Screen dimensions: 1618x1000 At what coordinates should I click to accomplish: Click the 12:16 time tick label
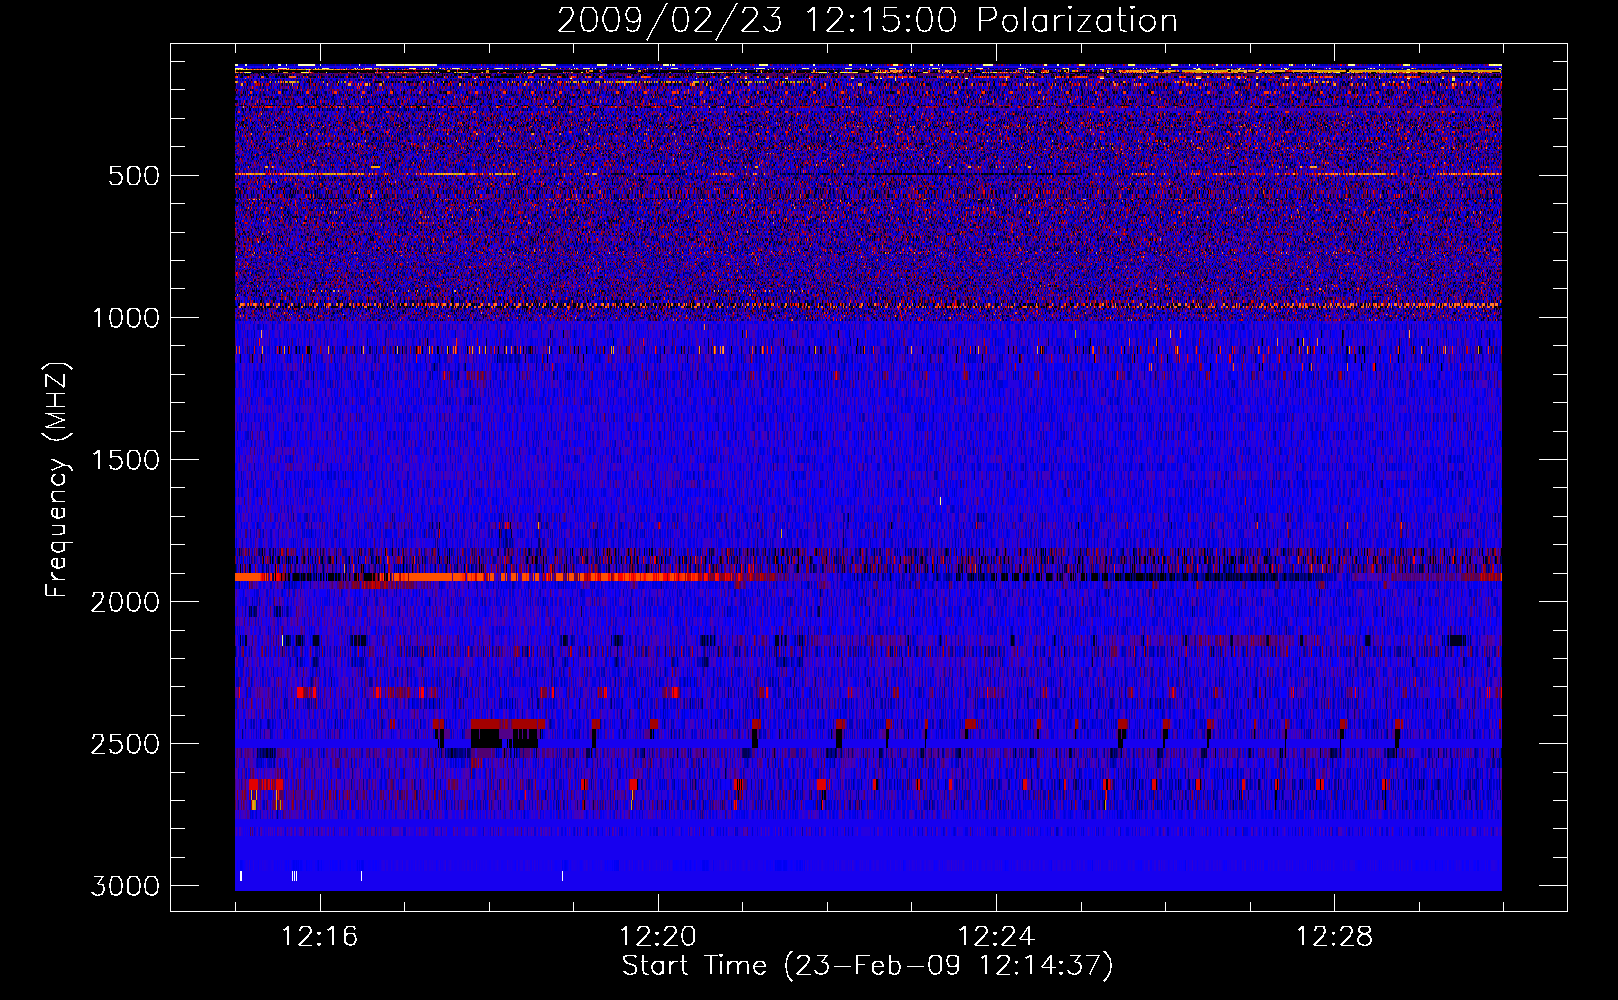(320, 937)
